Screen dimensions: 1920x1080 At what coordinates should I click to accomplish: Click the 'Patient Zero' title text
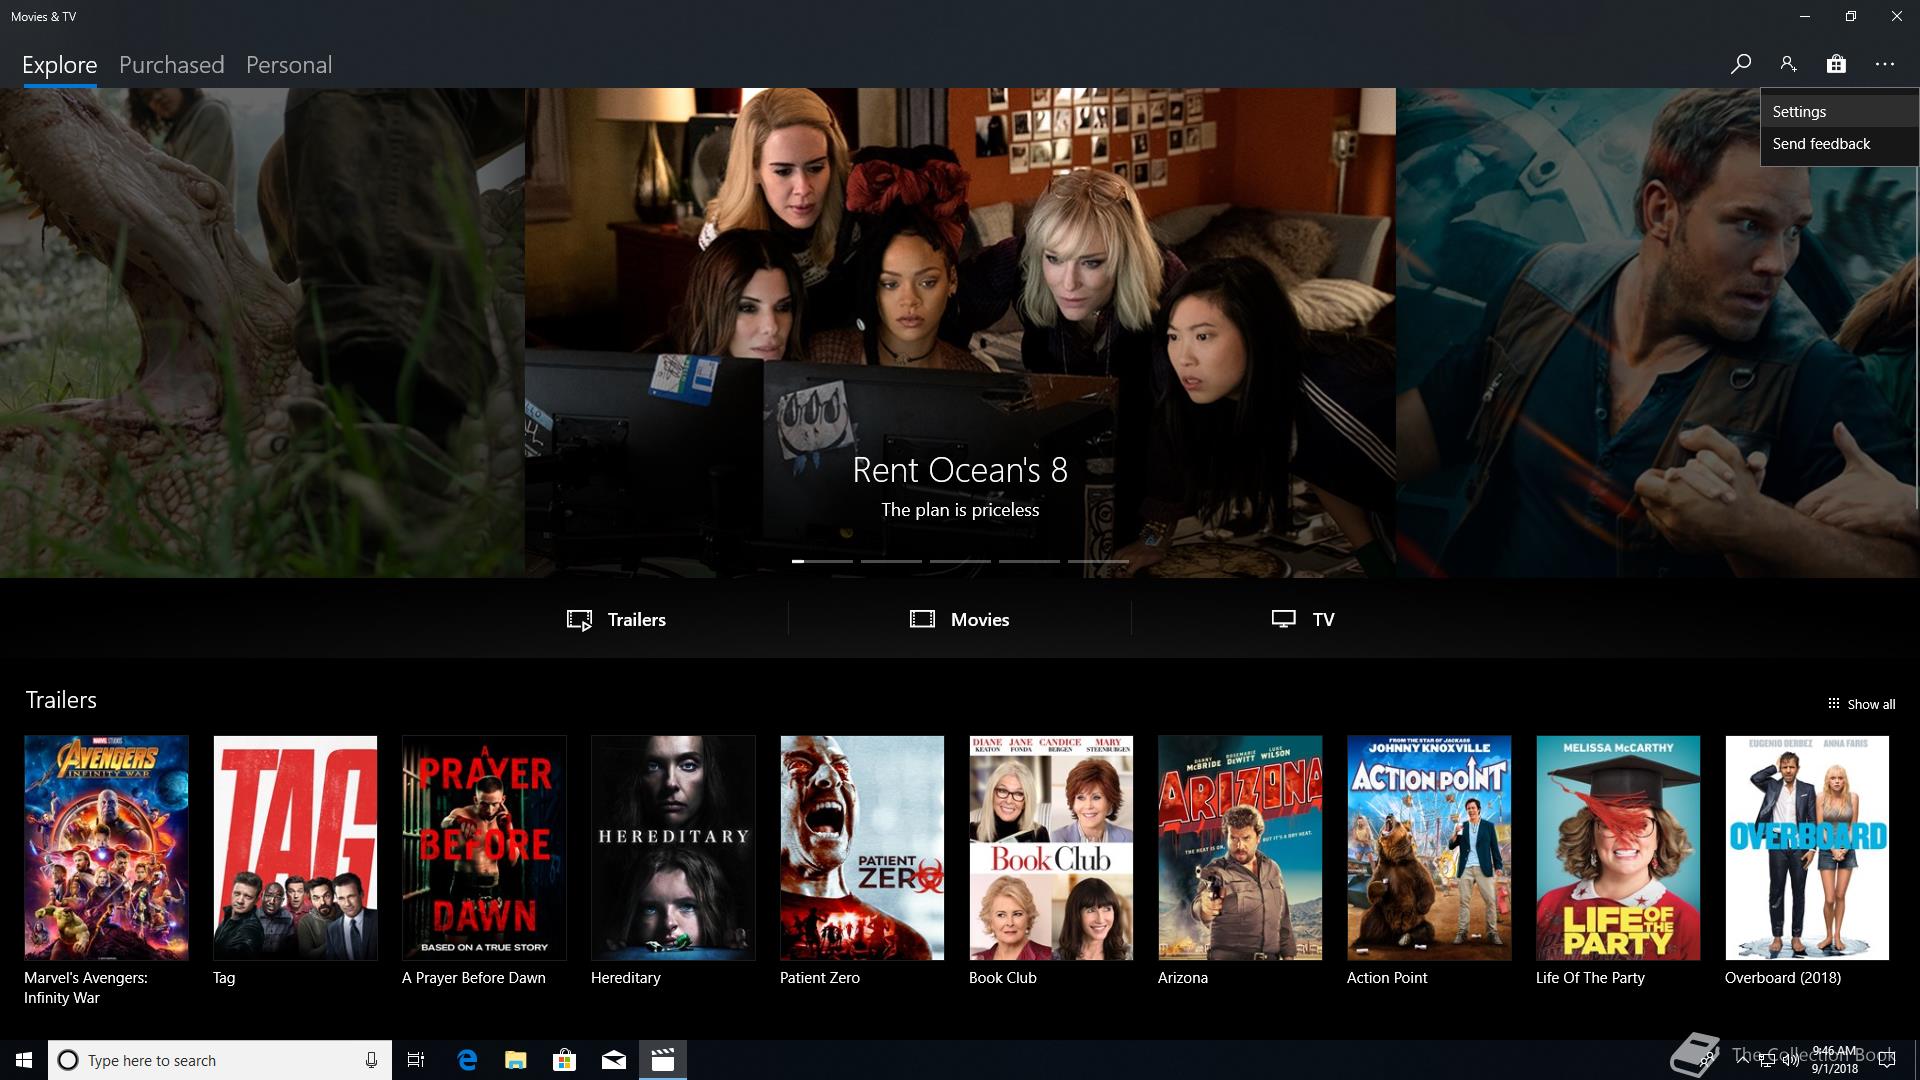click(x=820, y=978)
